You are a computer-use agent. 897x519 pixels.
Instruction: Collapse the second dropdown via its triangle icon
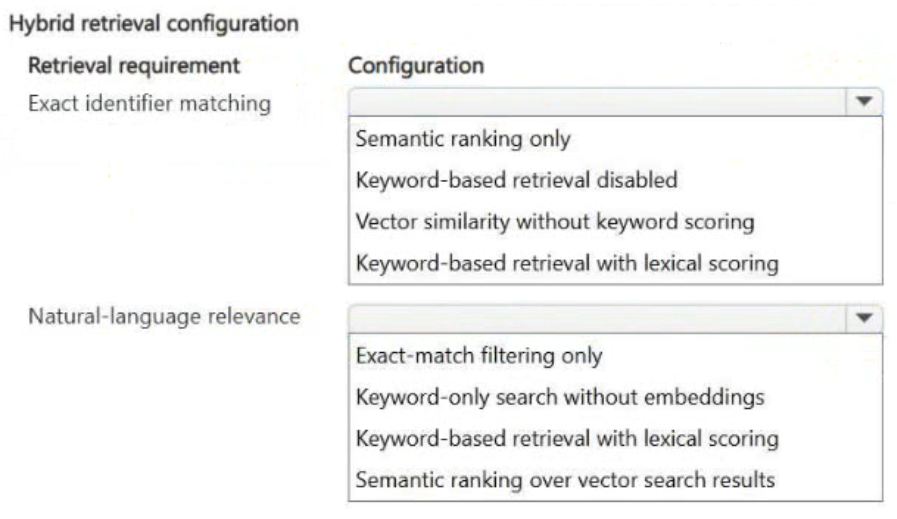(864, 318)
